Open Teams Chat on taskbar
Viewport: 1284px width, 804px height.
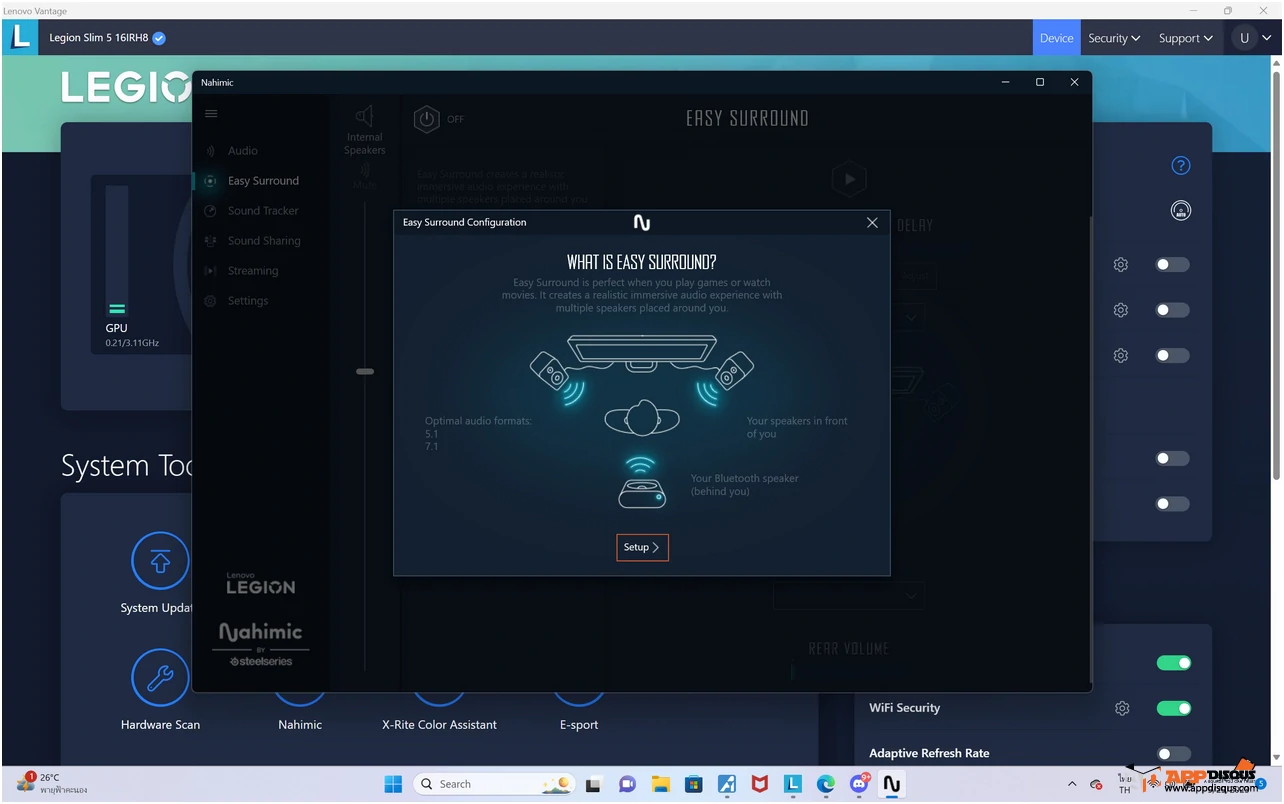[627, 784]
